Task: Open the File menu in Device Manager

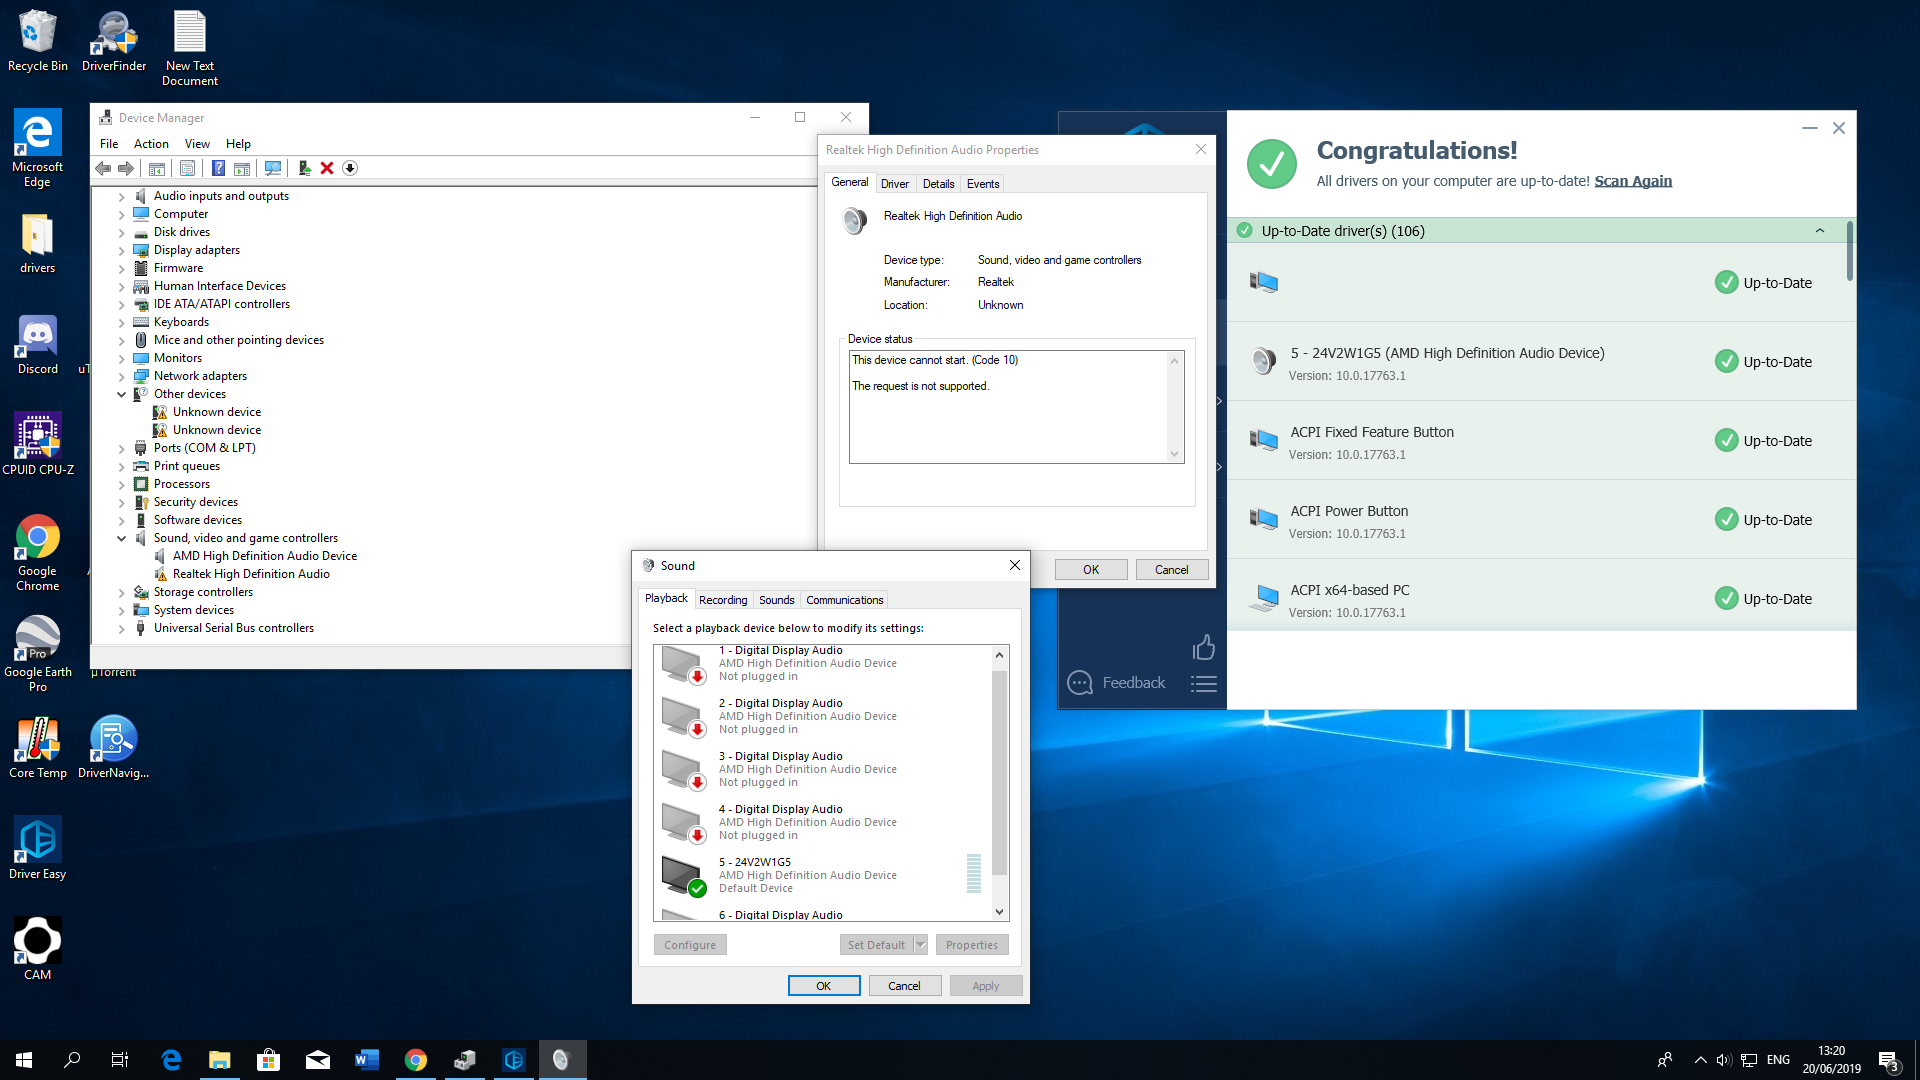Action: coord(109,144)
